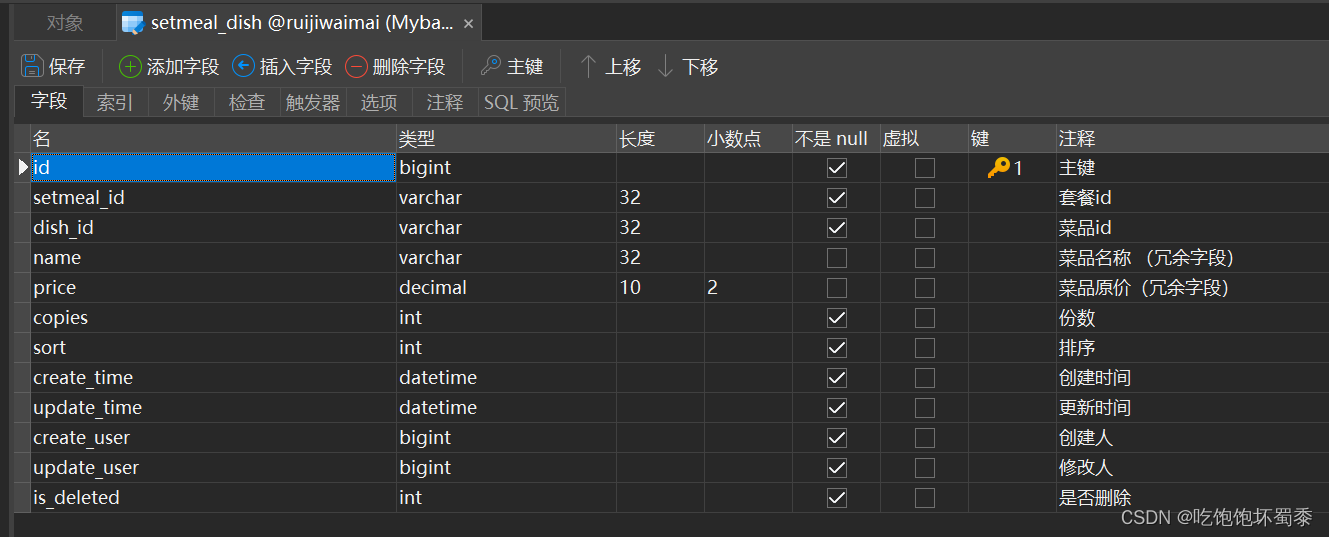Screen dimensions: 1329x537
Task: Click the 注释 (Comment) column header
Action: [x=1192, y=139]
